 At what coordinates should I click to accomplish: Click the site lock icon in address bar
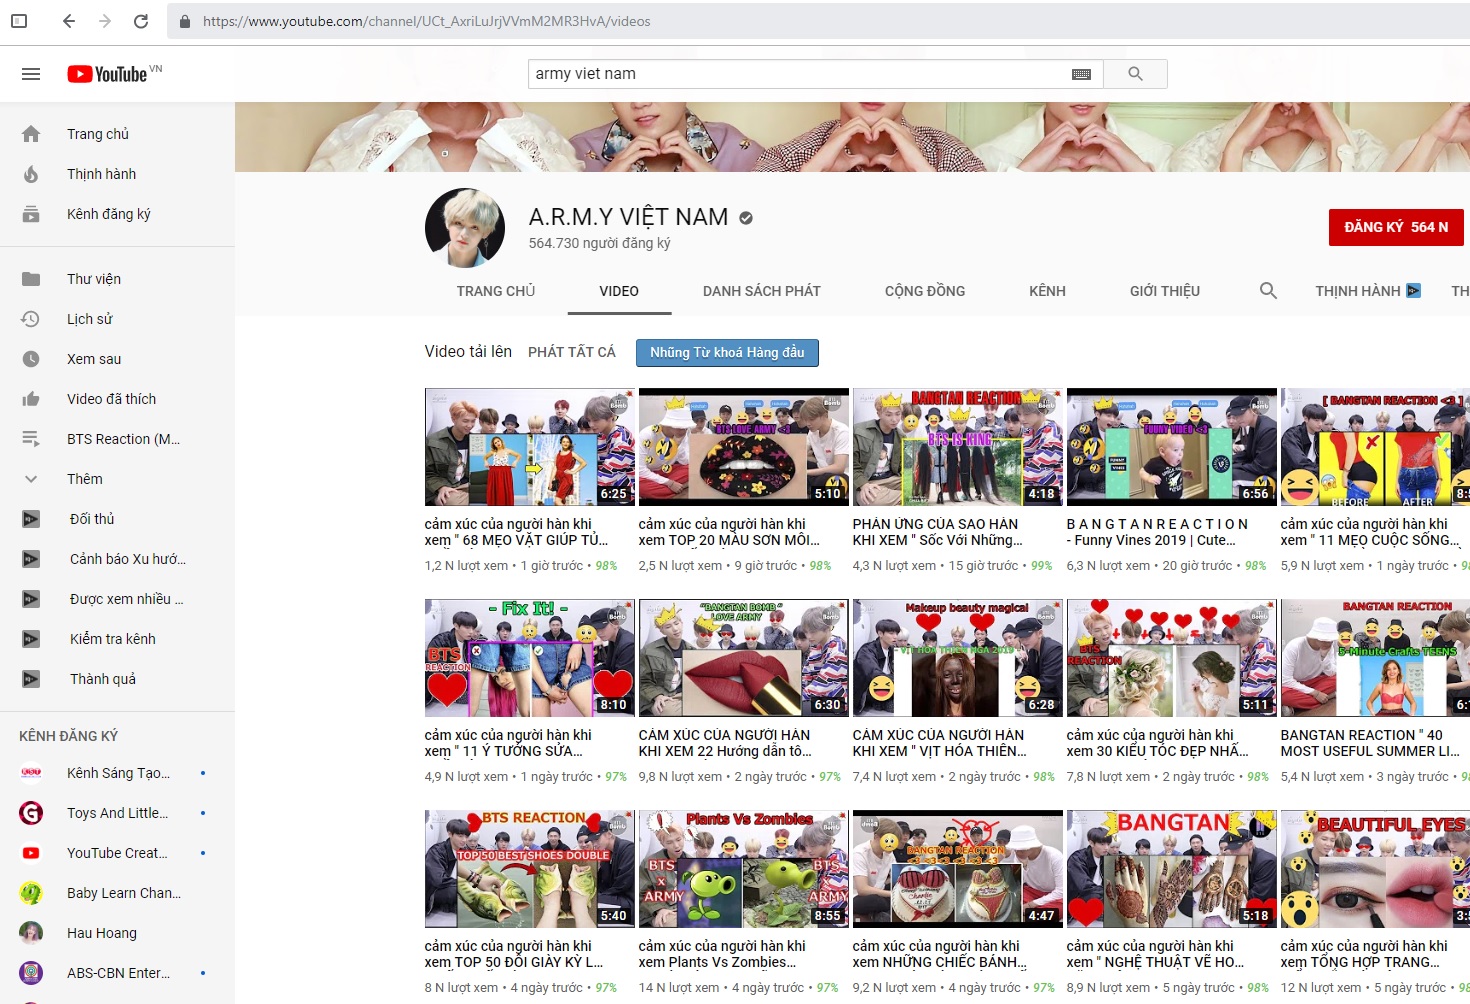coord(185,21)
